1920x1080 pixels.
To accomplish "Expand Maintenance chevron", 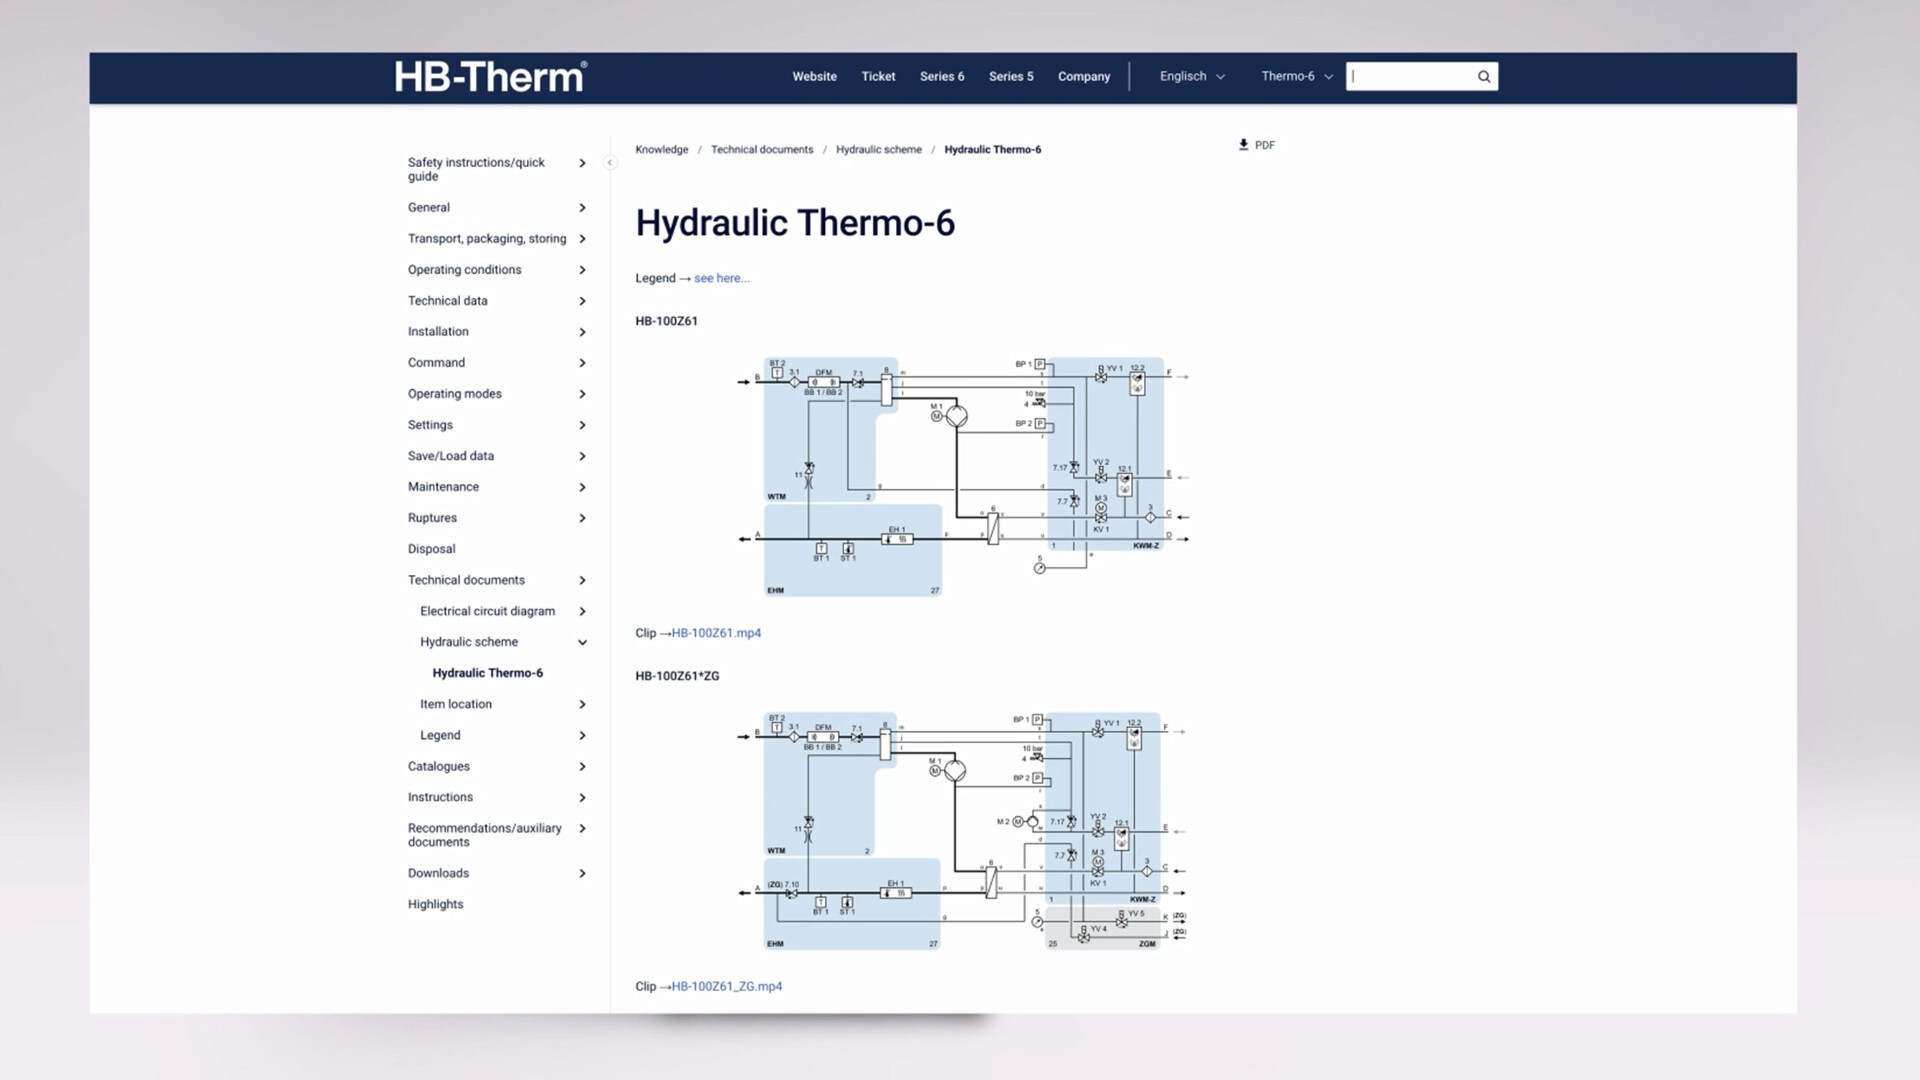I will coord(582,487).
